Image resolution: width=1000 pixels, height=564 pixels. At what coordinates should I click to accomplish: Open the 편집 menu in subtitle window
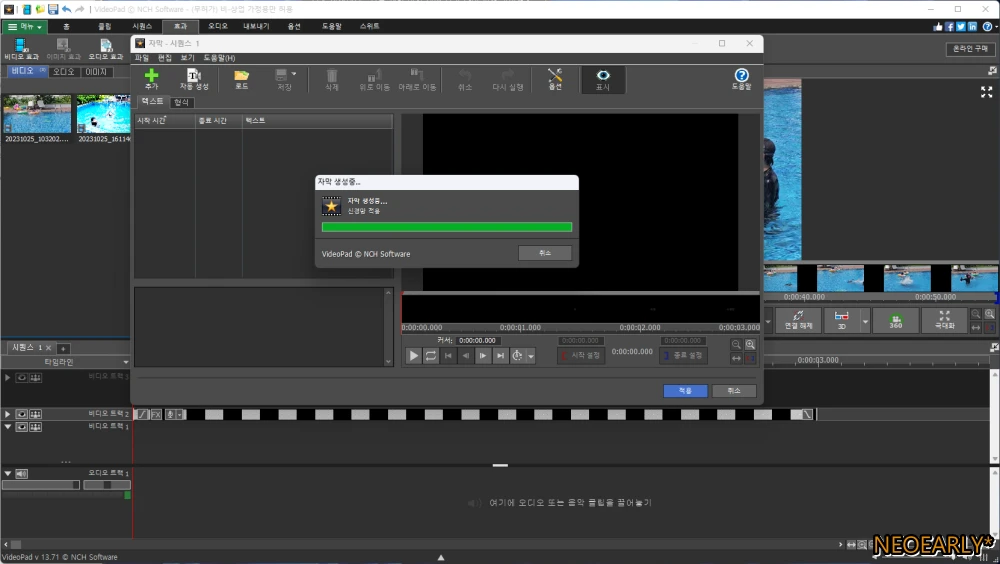coord(165,58)
